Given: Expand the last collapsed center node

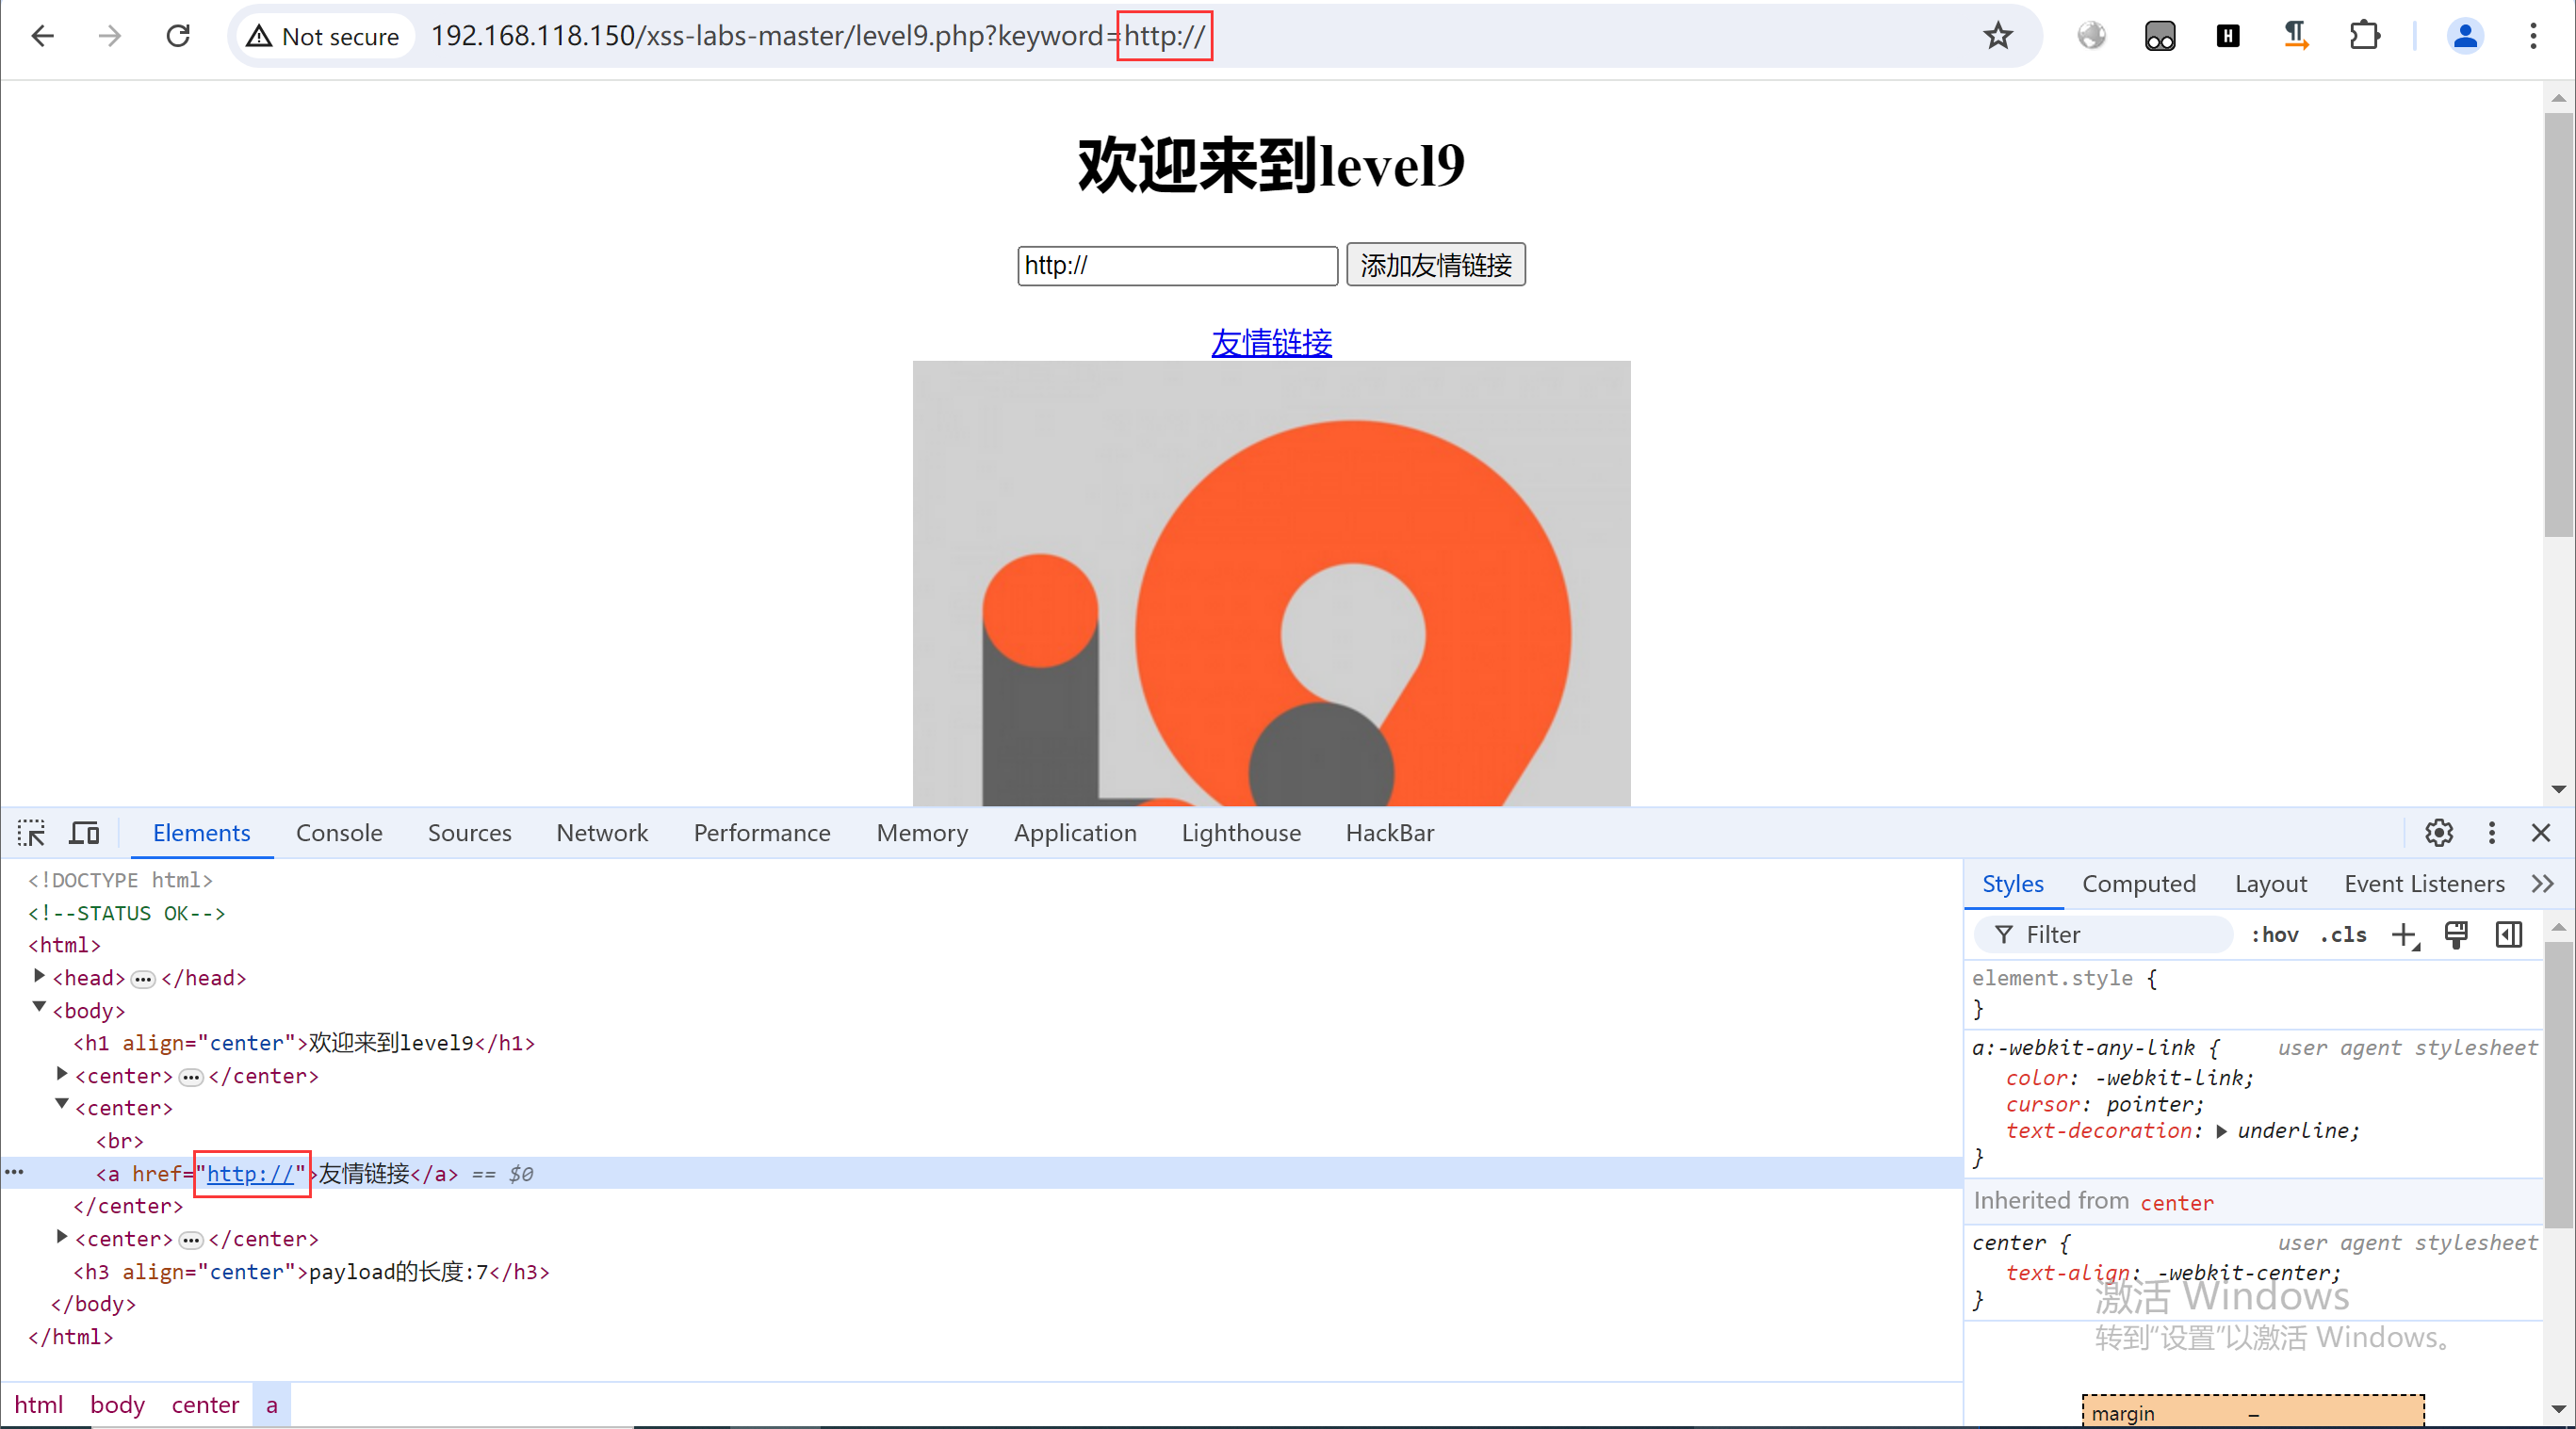Looking at the screenshot, I should point(62,1237).
